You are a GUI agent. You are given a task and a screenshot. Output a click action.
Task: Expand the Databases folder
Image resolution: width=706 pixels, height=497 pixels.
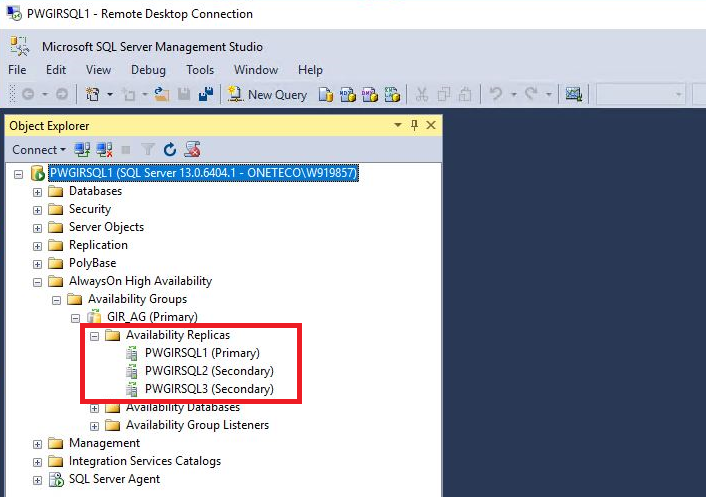(37, 192)
